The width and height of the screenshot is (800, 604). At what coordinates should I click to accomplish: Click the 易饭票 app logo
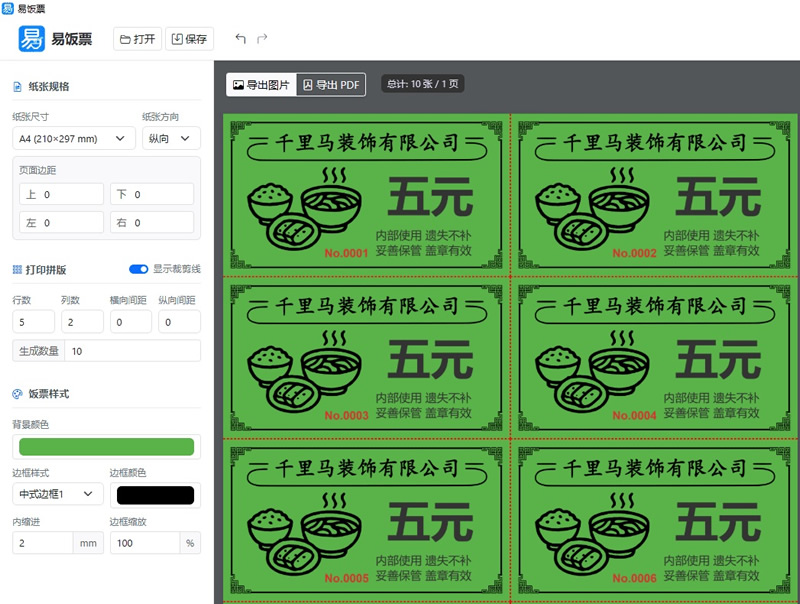pyautogui.click(x=32, y=39)
